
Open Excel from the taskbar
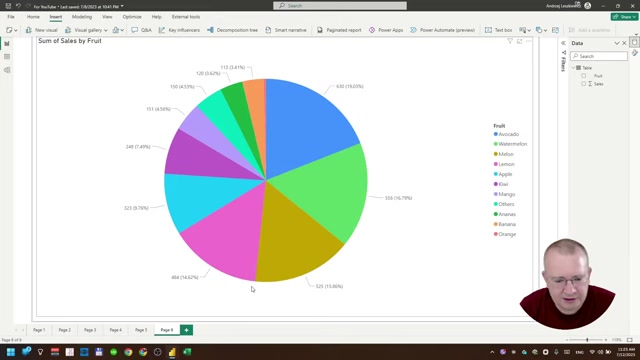point(187,352)
